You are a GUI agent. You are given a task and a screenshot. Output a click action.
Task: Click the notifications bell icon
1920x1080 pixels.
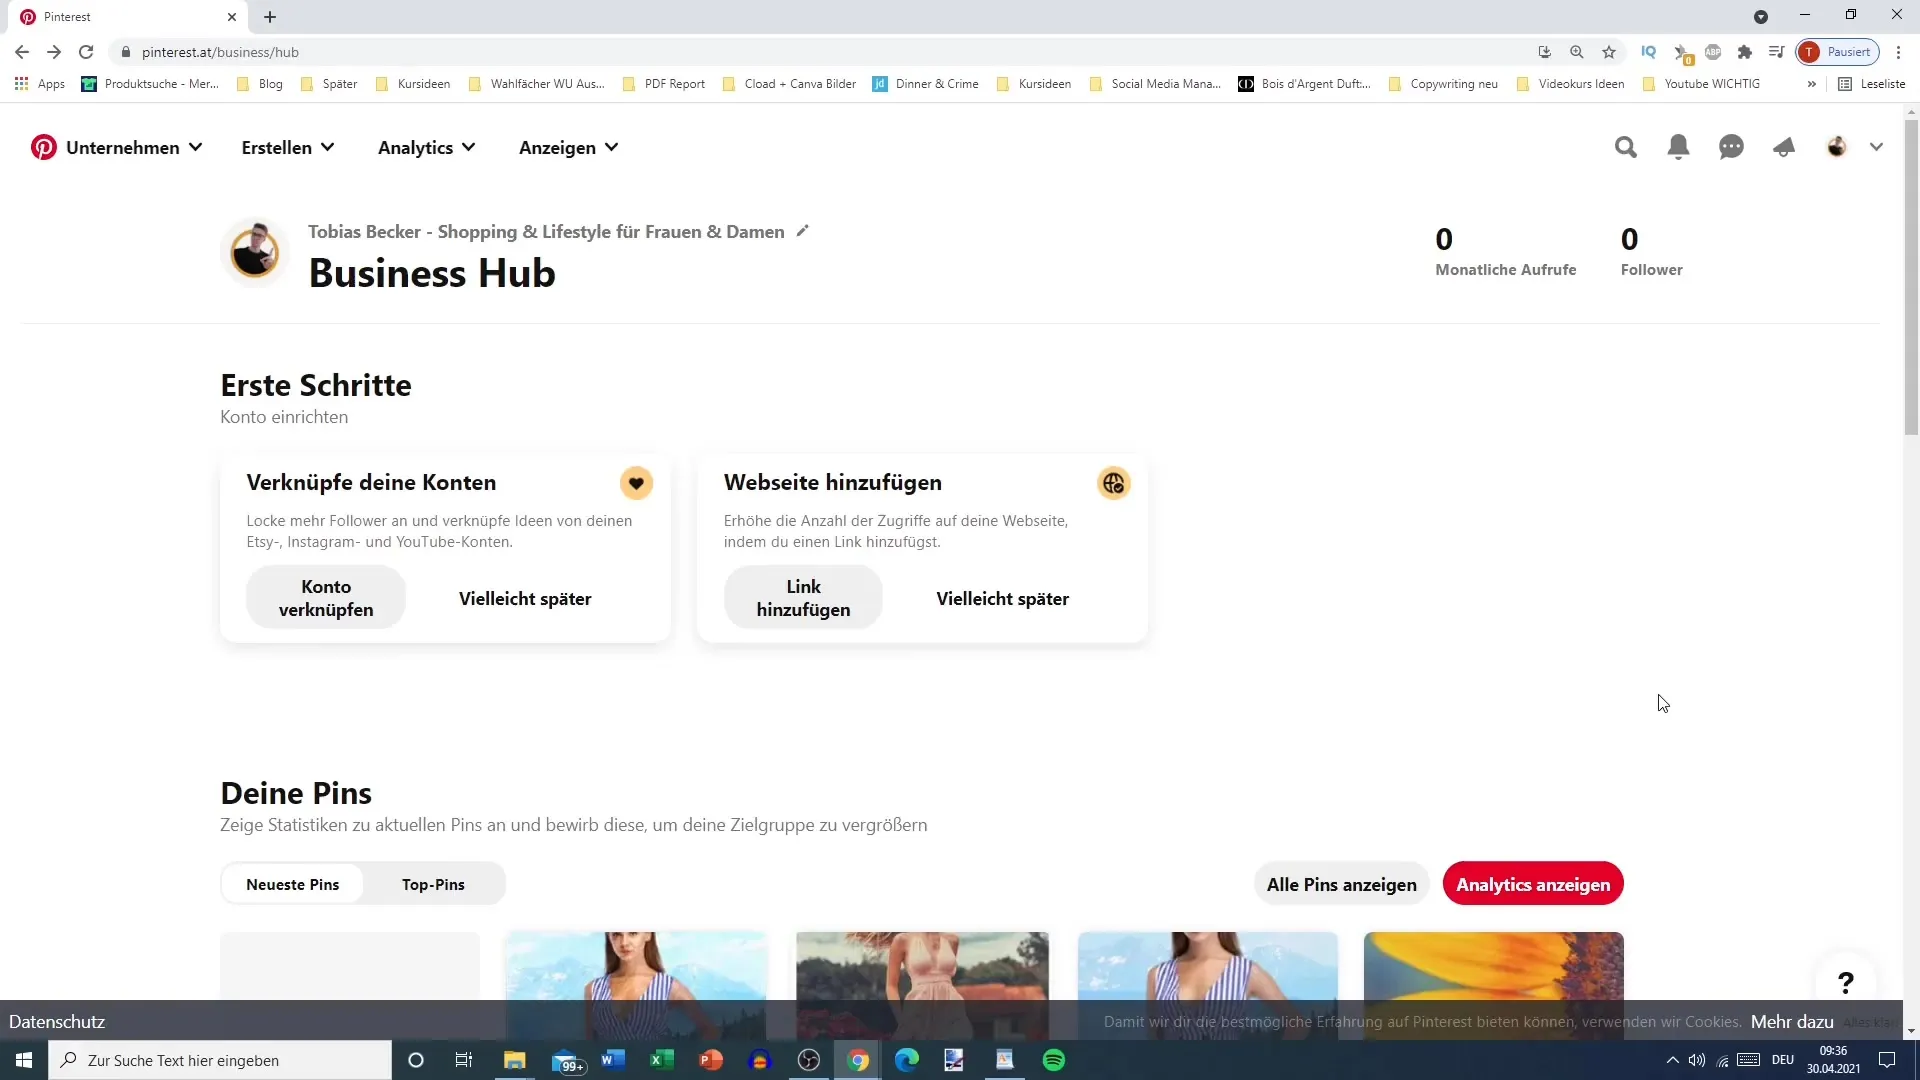[x=1679, y=146]
